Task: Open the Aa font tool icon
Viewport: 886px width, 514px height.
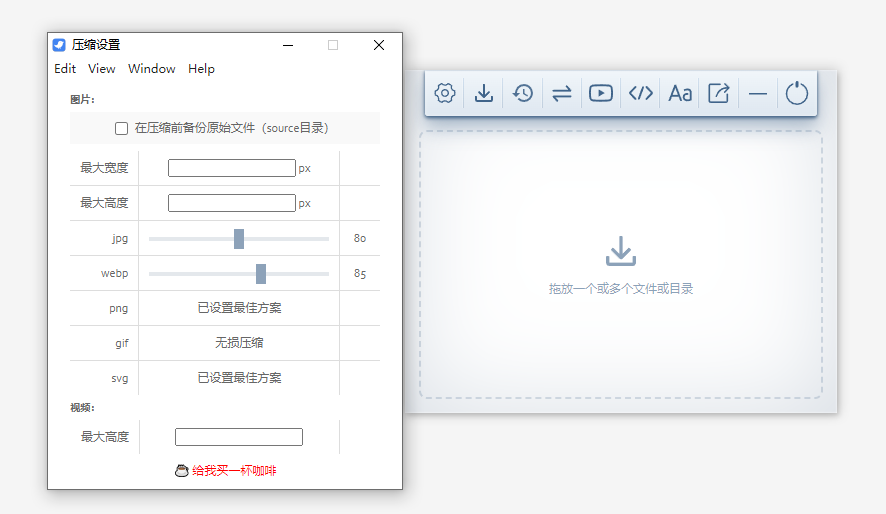Action: pyautogui.click(x=680, y=93)
